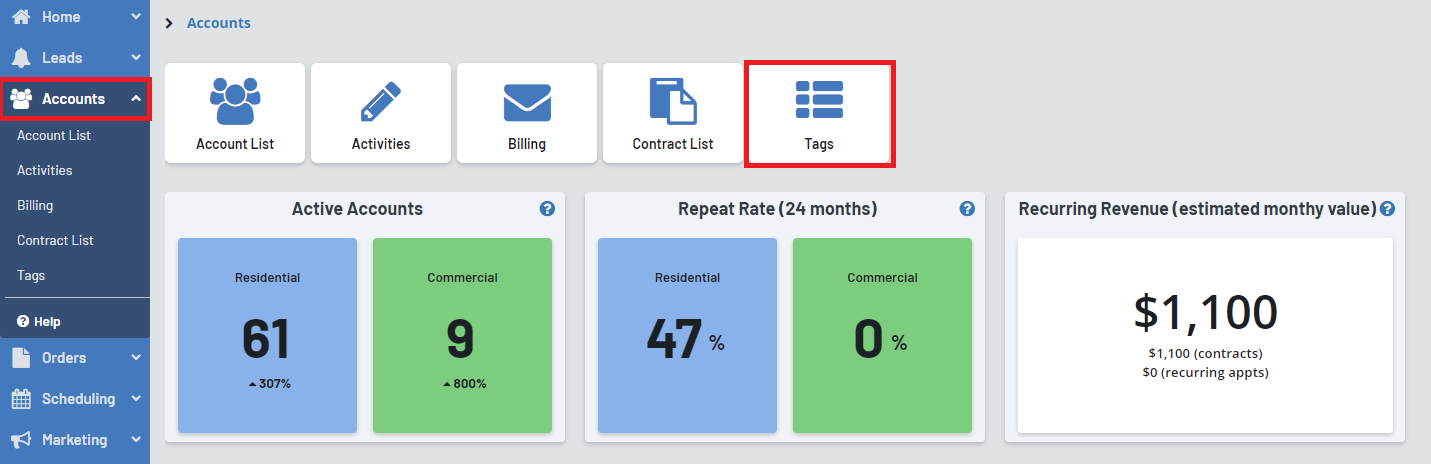Click the Accounts breadcrumb link
This screenshot has width=1431, height=464.
[x=219, y=23]
